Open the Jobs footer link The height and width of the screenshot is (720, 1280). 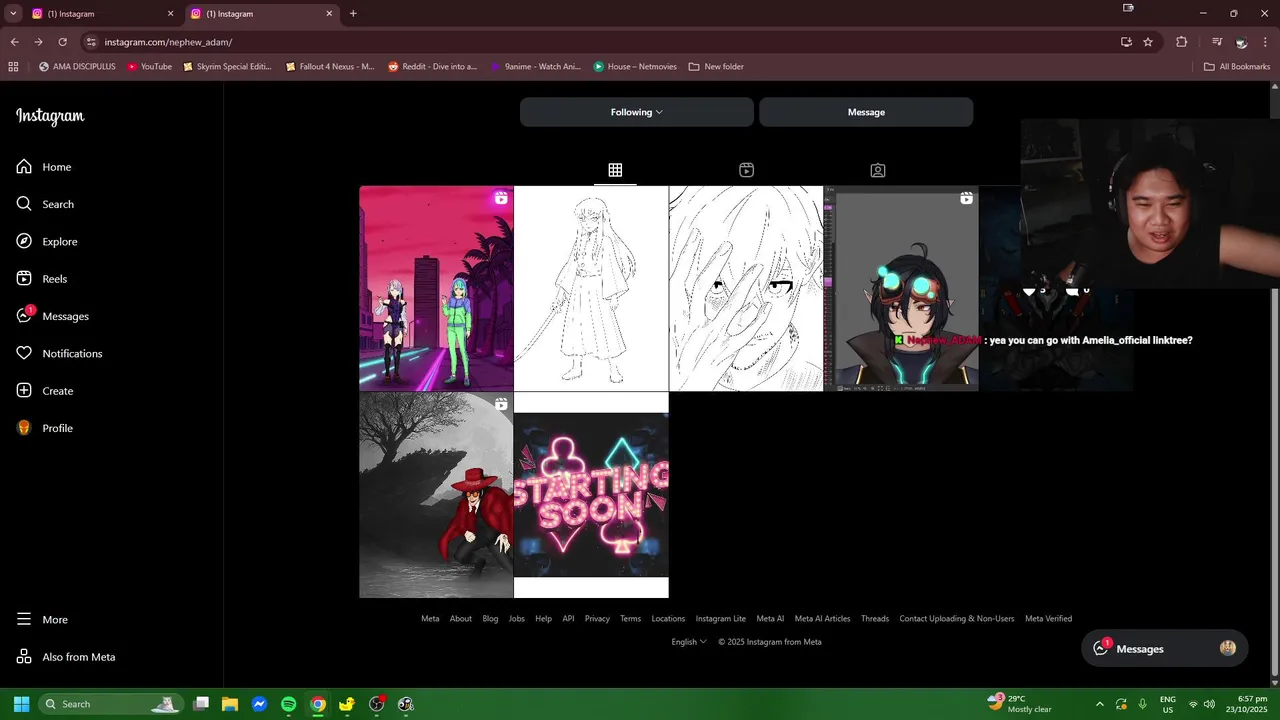pos(517,618)
